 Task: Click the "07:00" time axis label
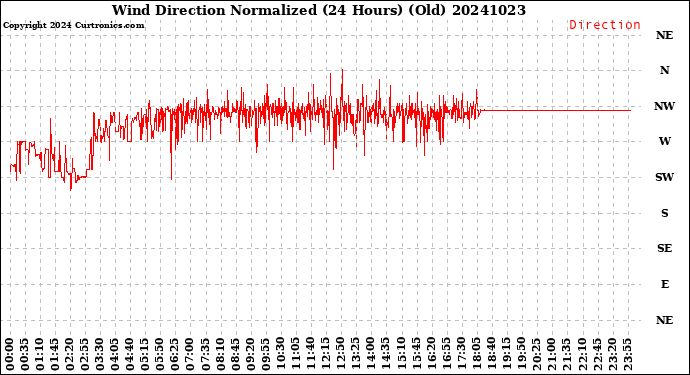191,355
